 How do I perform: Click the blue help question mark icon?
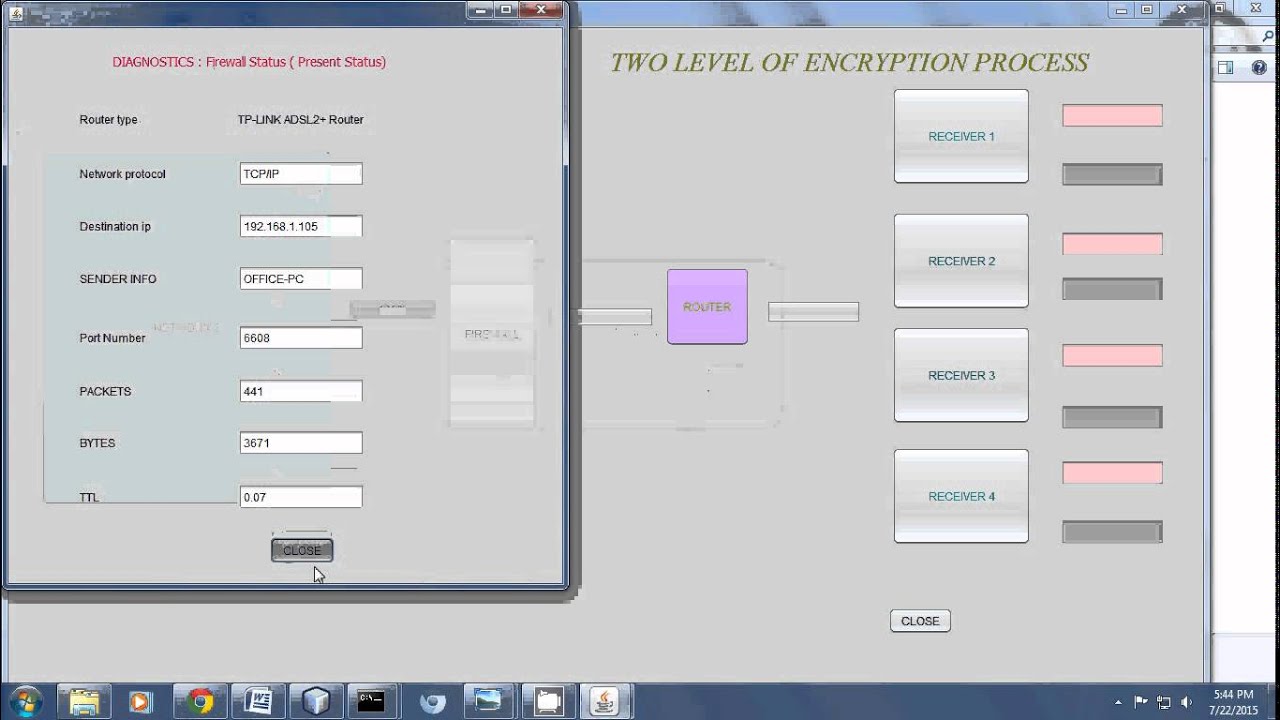[1258, 68]
